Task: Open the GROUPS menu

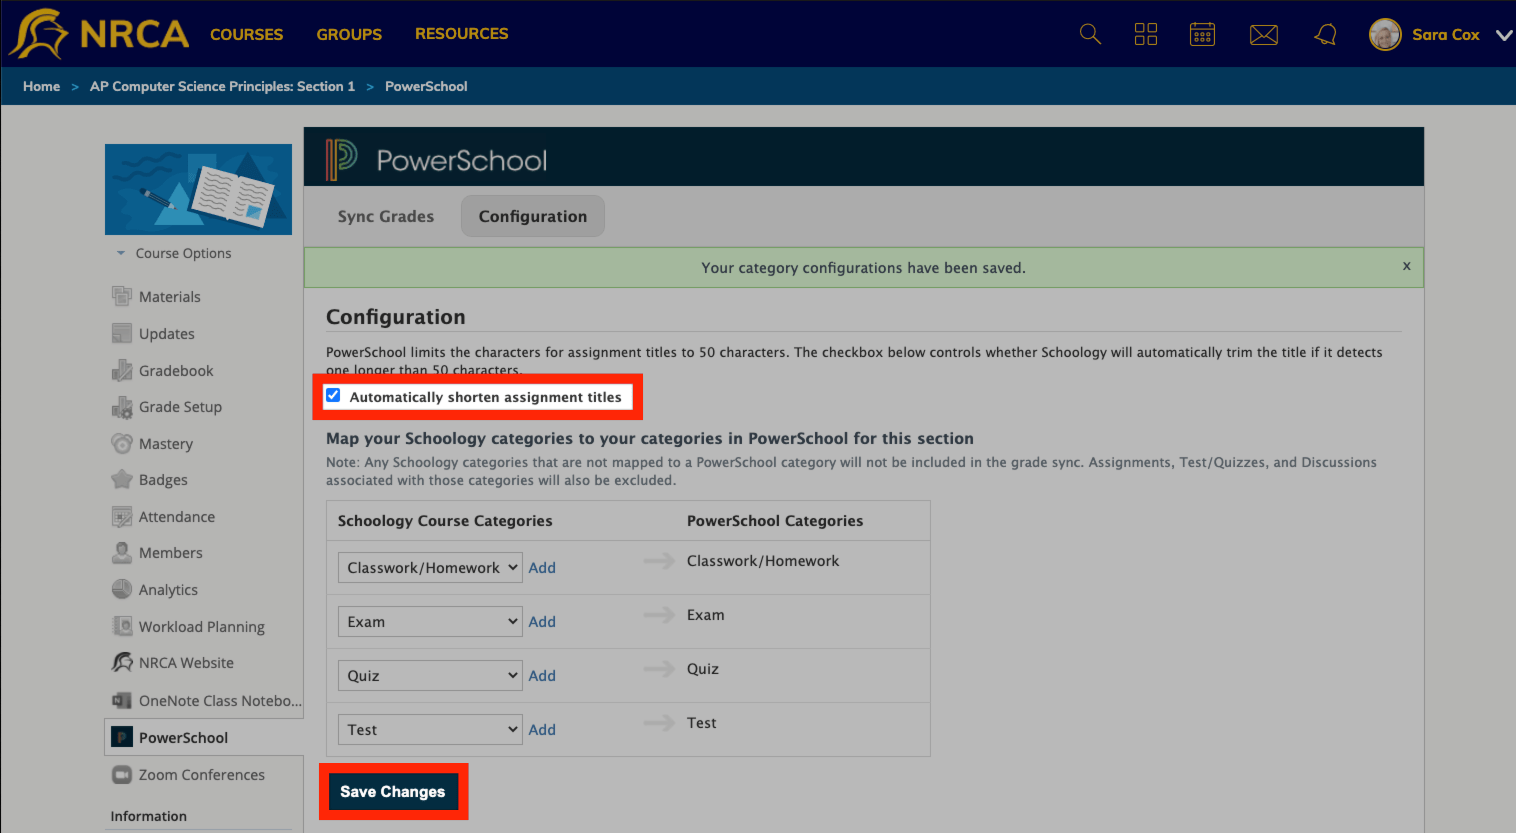Action: pyautogui.click(x=349, y=34)
